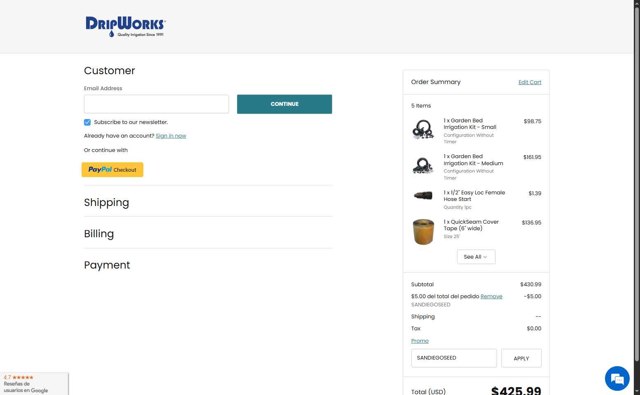Click the CONTINUE button

284,104
